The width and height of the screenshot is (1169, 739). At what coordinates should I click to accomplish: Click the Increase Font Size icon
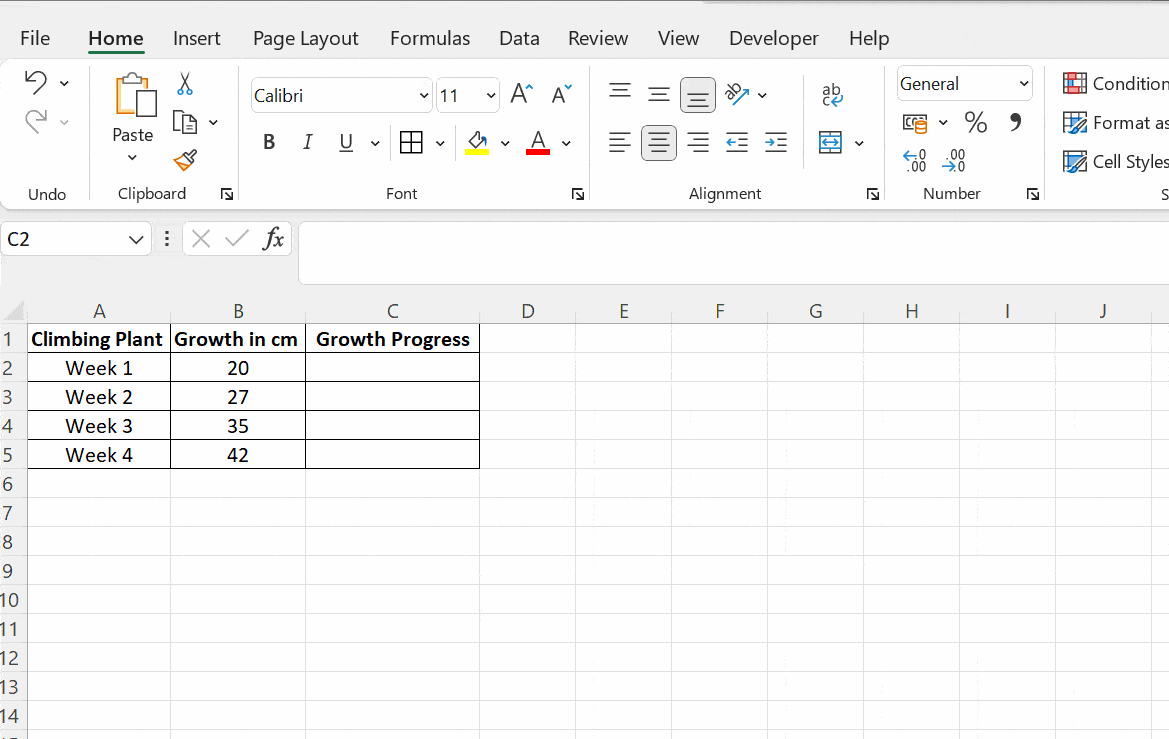click(520, 93)
